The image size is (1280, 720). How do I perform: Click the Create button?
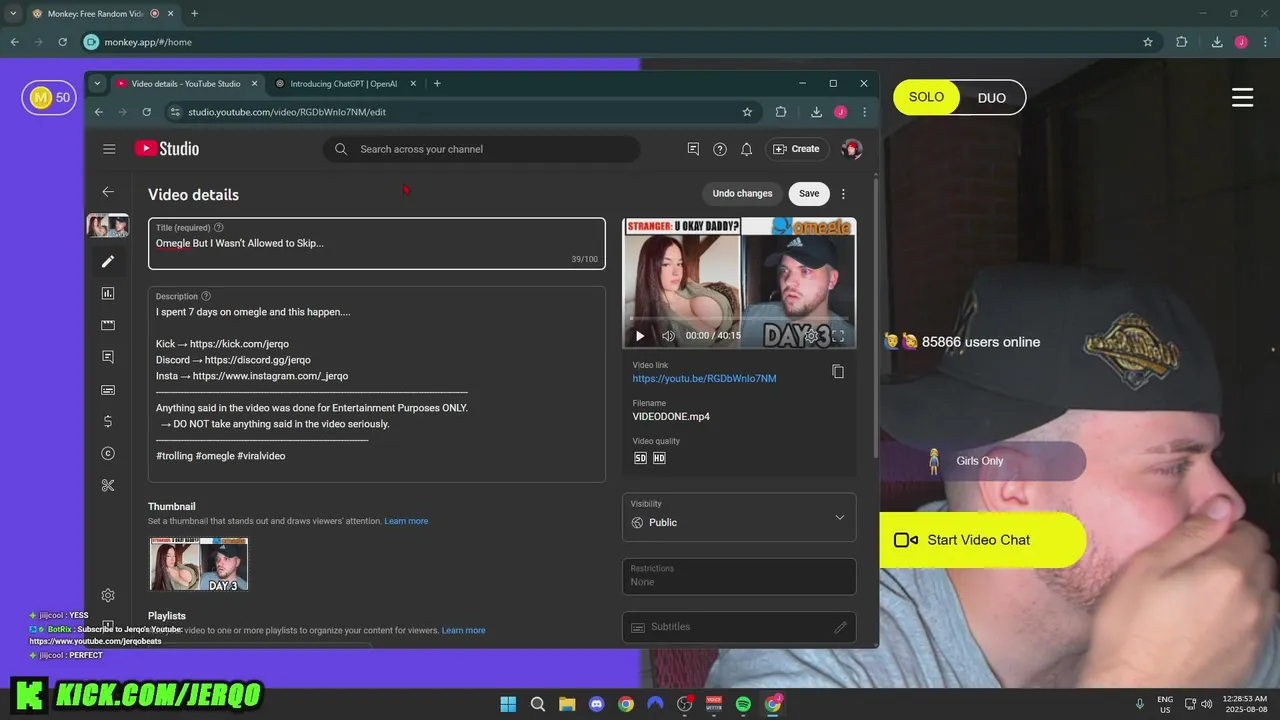[797, 149]
